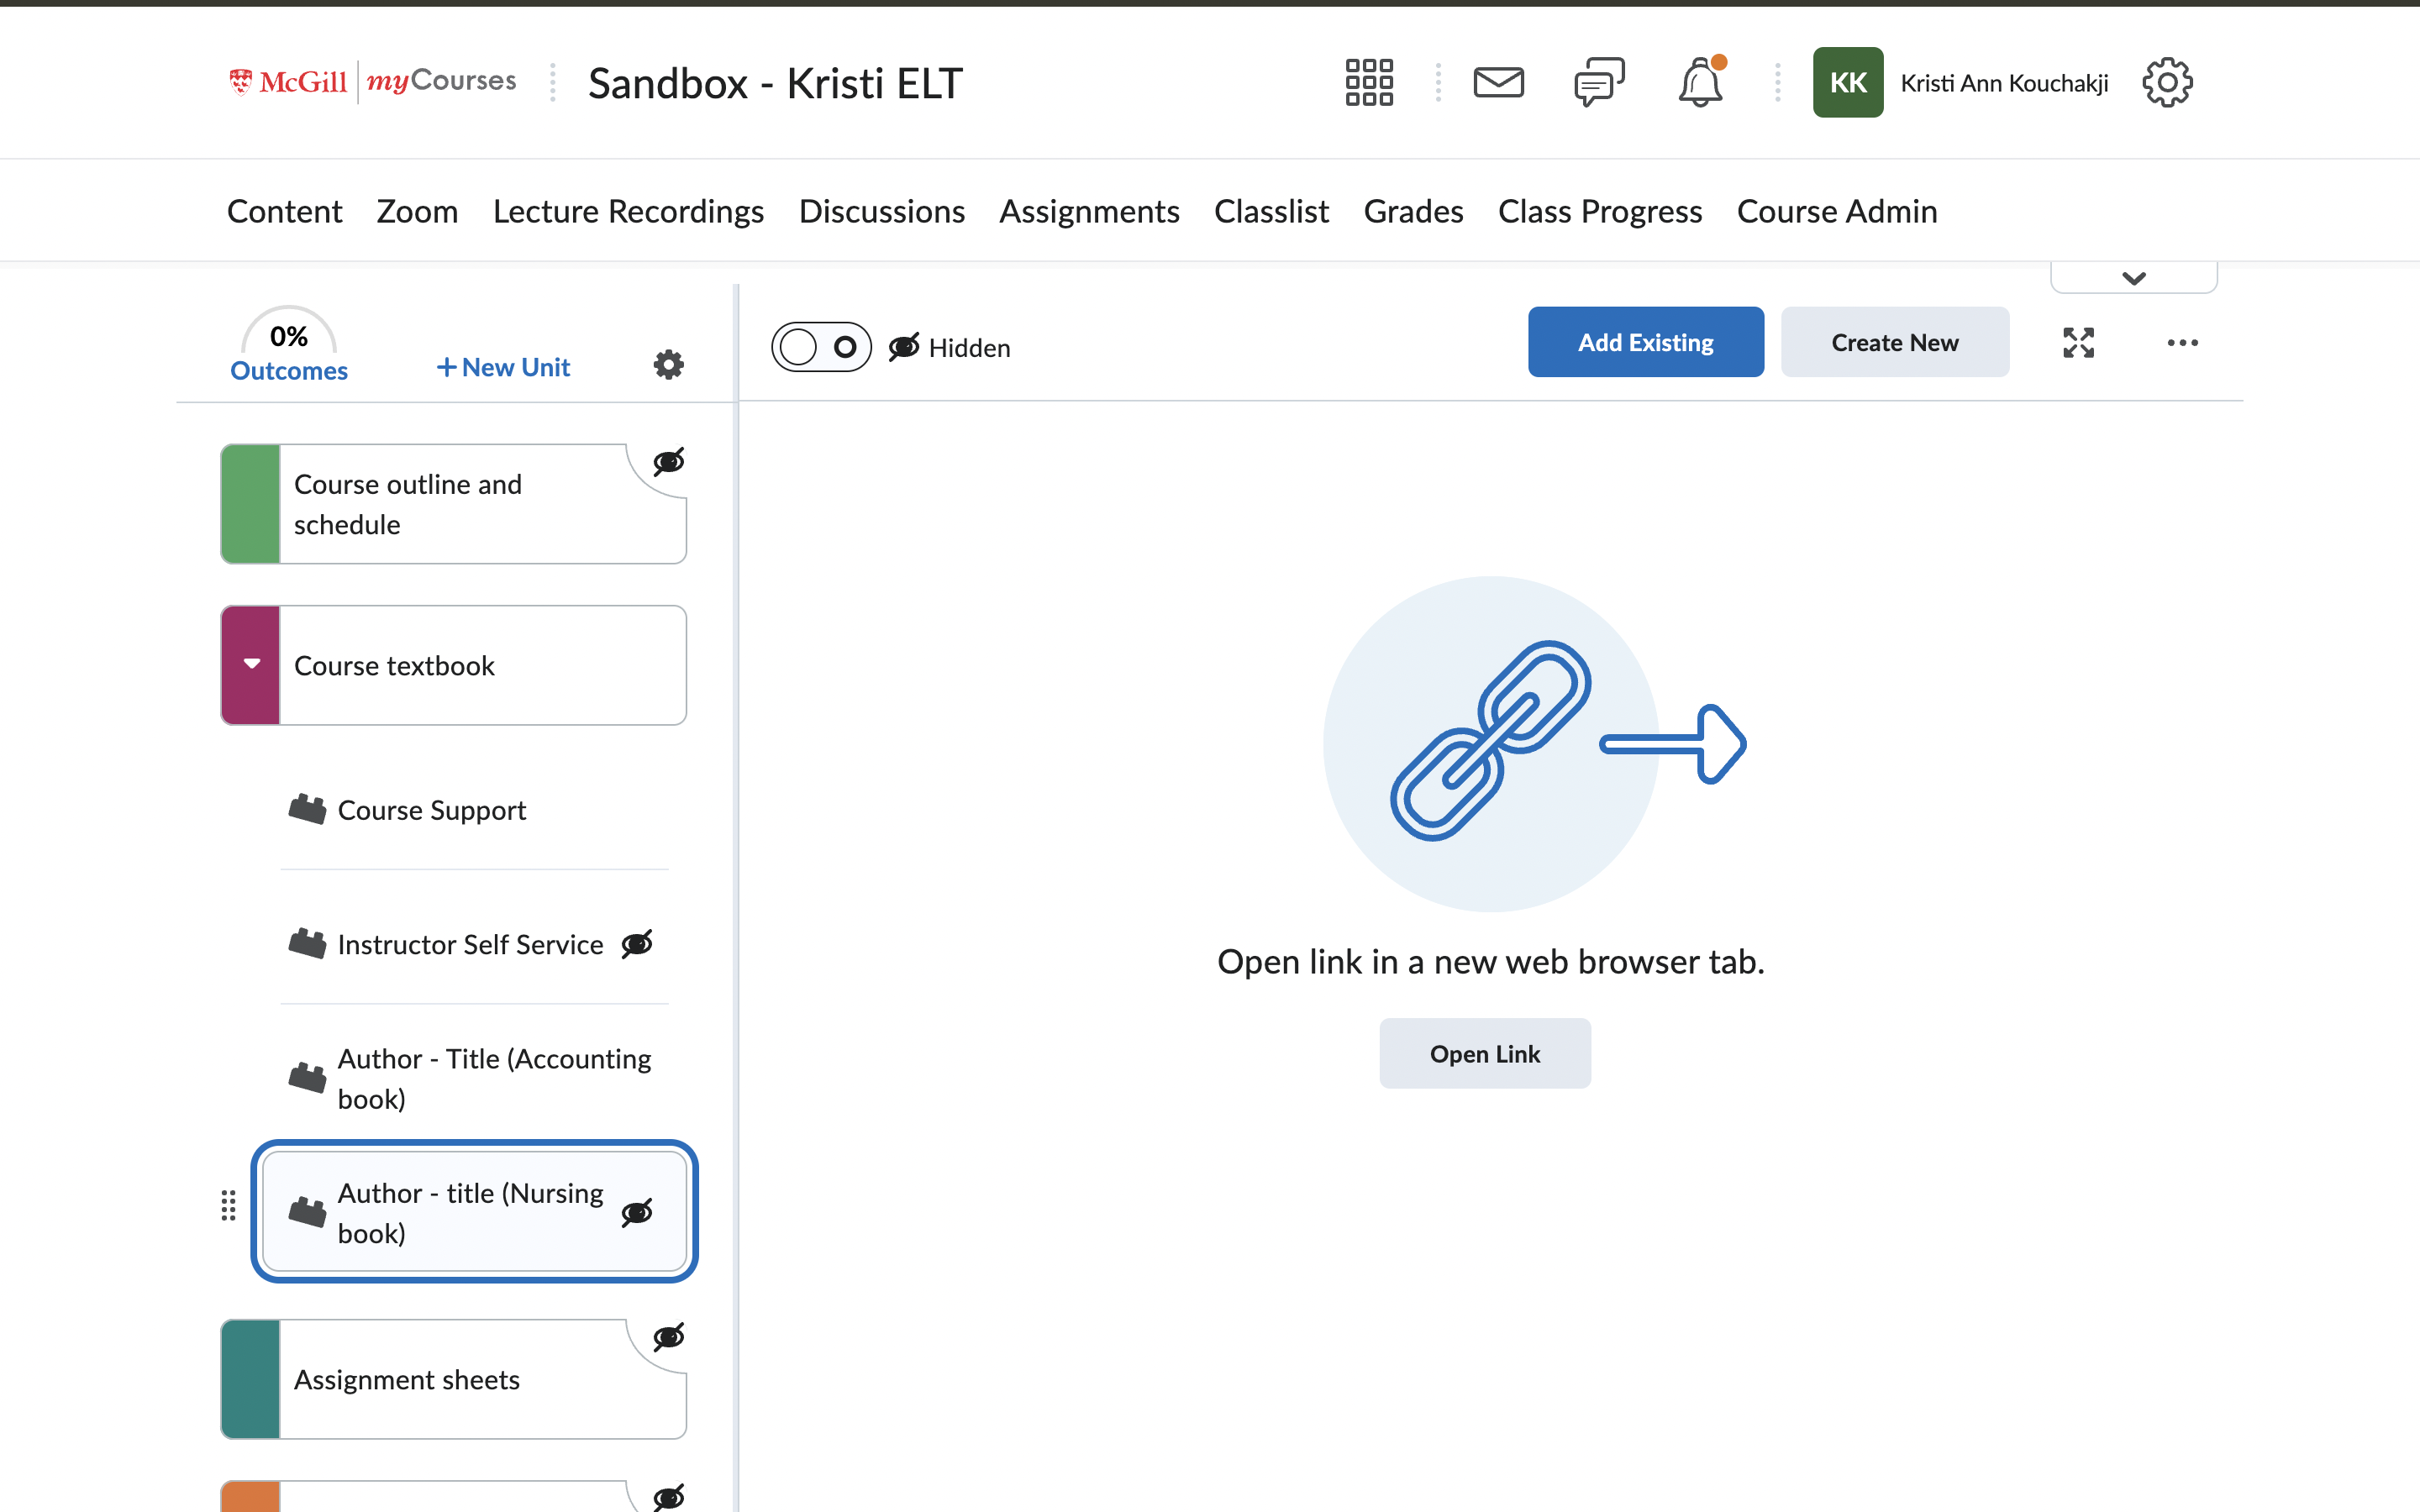Viewport: 2420px width, 1512px height.
Task: Add a New Unit
Action: point(503,367)
